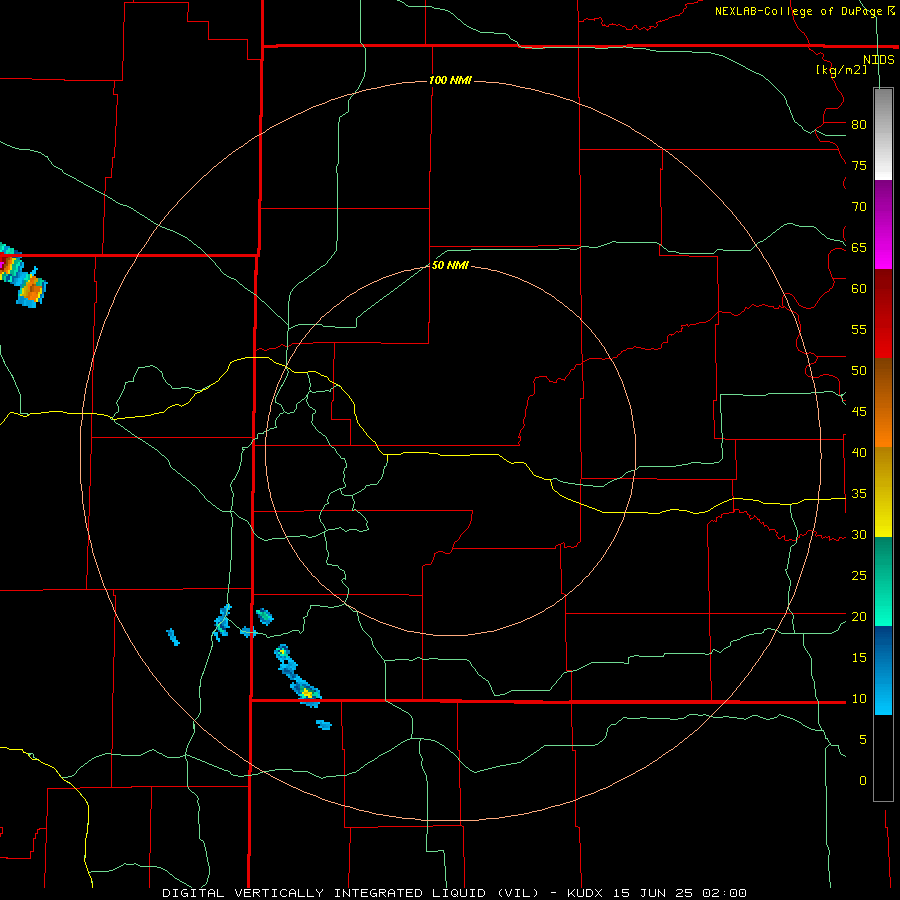Click the 80 value on the color scale
Image resolution: width=900 pixels, height=900 pixels.
pos(859,125)
